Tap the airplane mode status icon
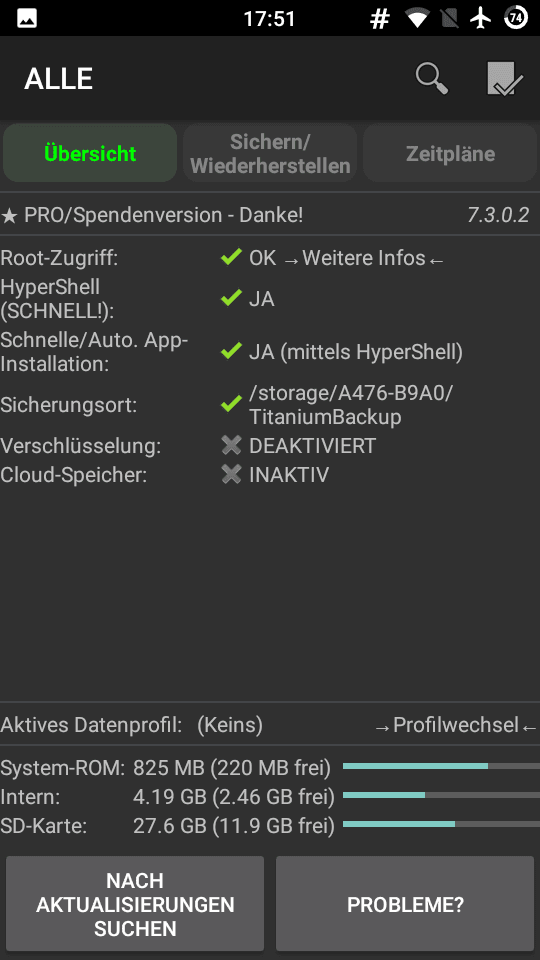The height and width of the screenshot is (960, 540). tap(481, 18)
